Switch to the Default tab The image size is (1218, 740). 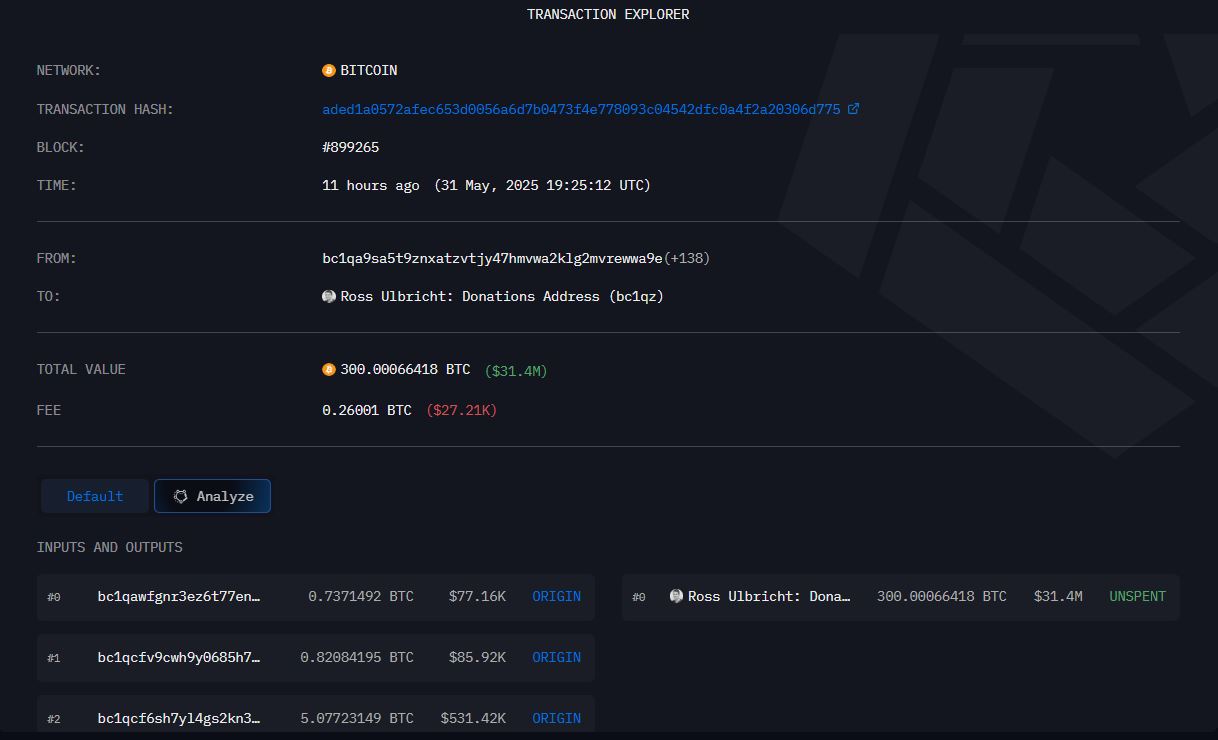coord(95,496)
